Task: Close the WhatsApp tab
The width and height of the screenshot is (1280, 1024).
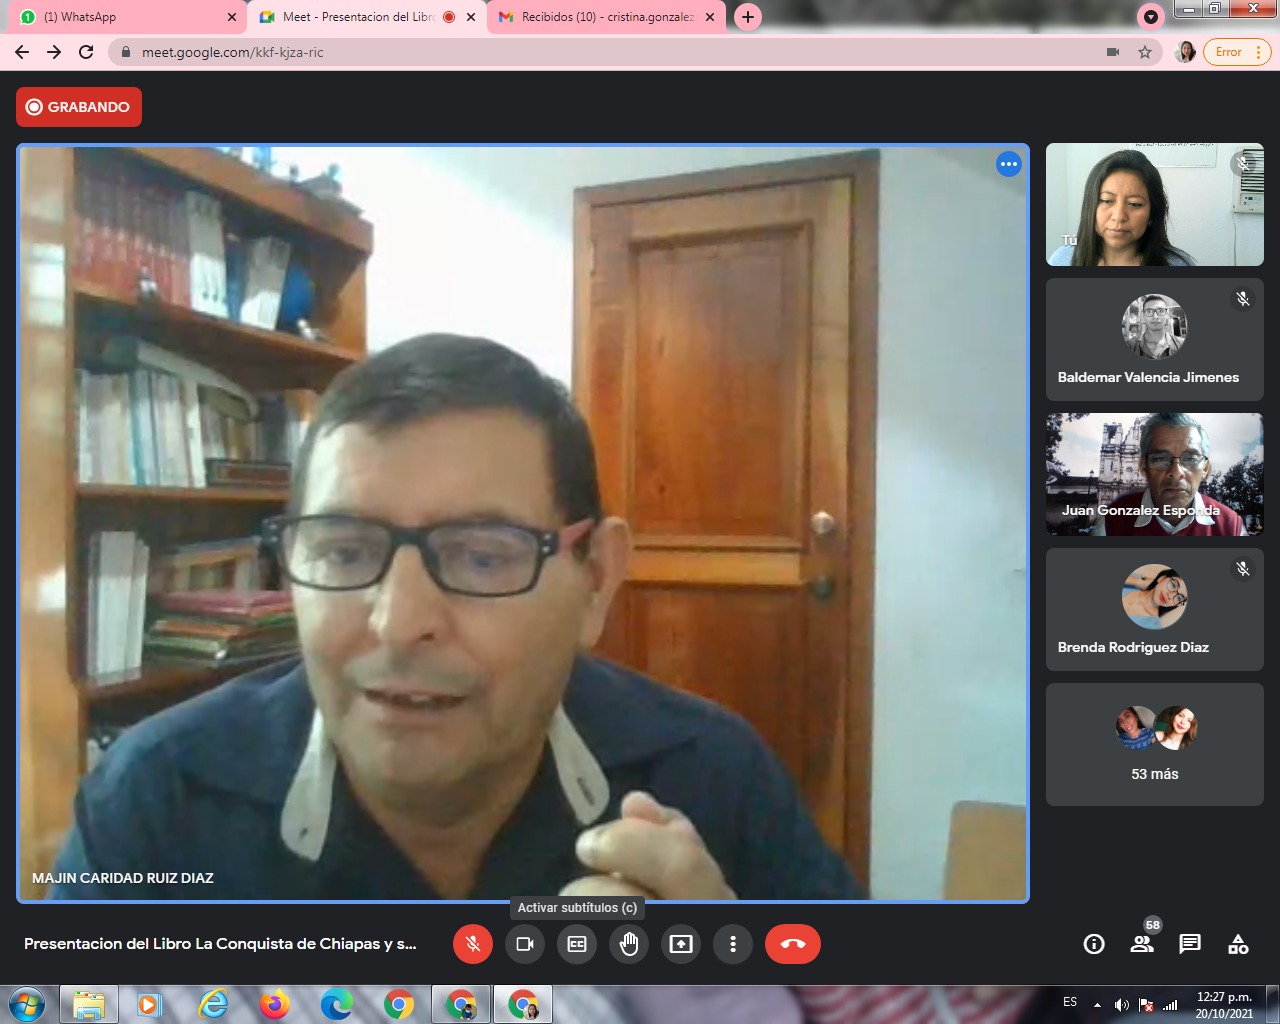Action: (x=232, y=17)
